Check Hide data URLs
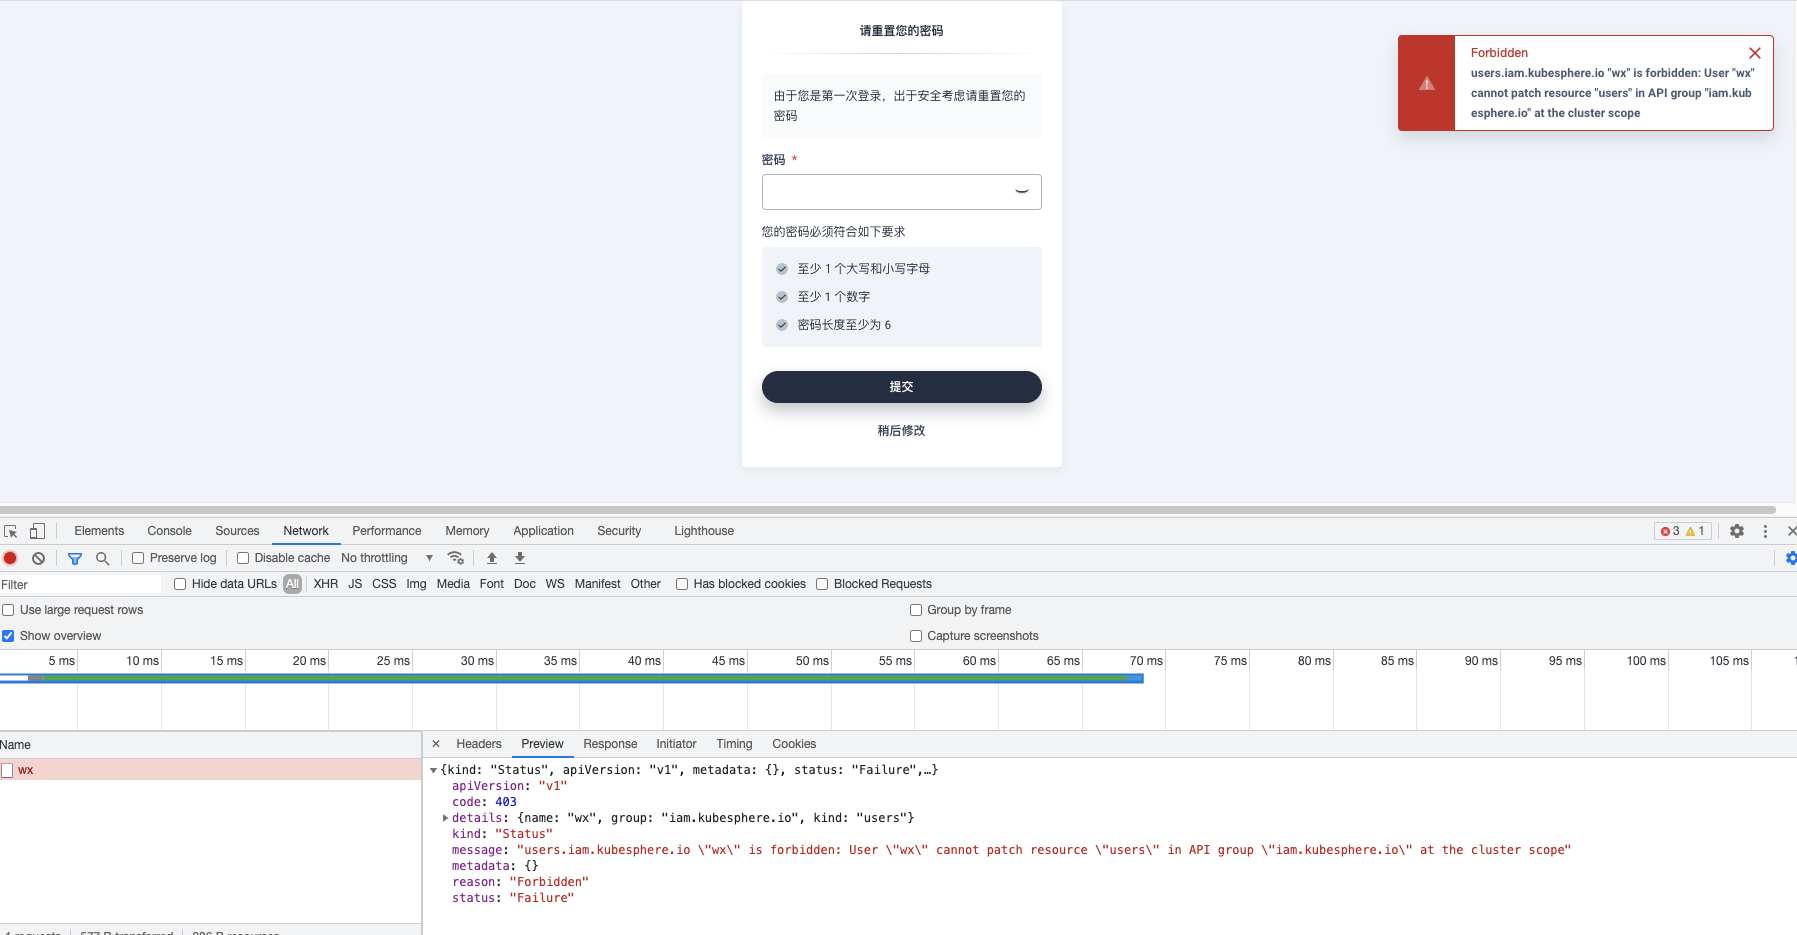Viewport: 1797px width, 935px height. click(x=180, y=584)
